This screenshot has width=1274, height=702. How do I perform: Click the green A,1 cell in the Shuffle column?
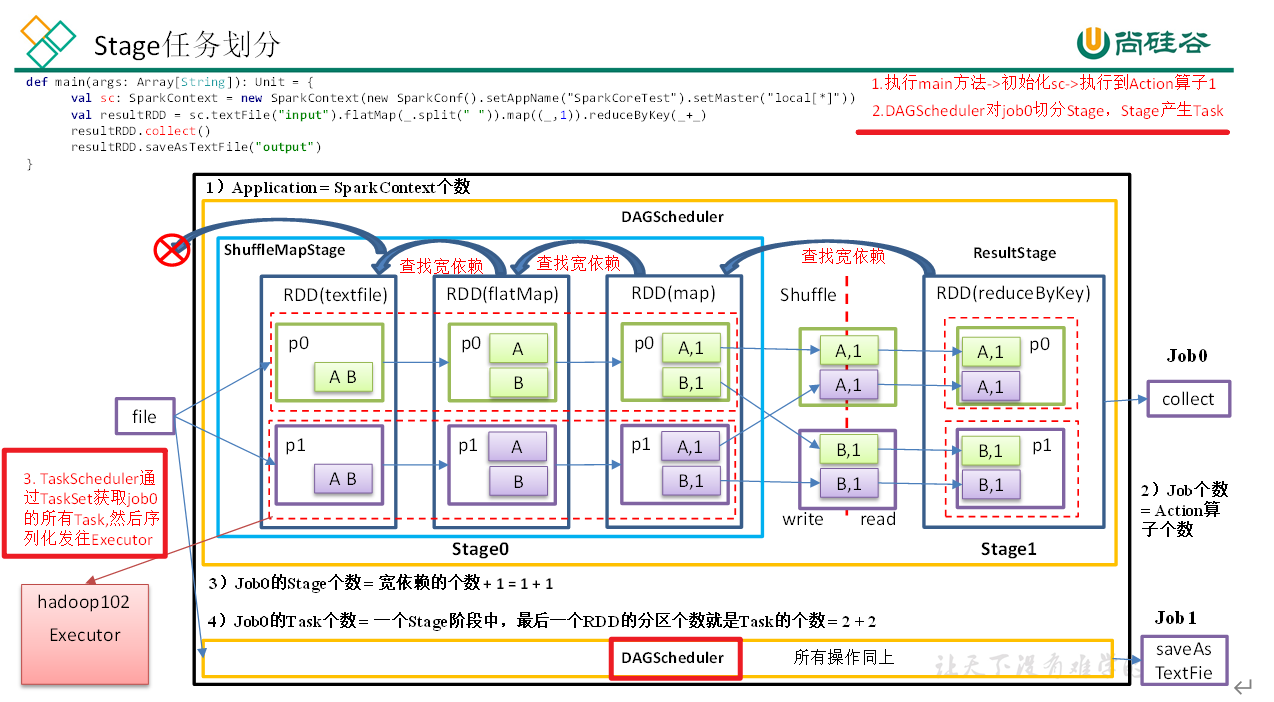click(848, 350)
